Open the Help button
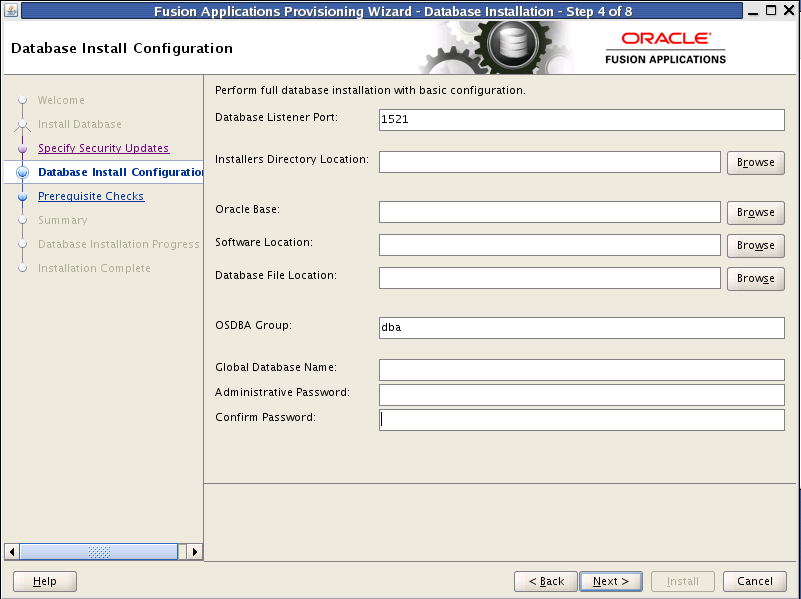The height and width of the screenshot is (599, 801). (45, 581)
